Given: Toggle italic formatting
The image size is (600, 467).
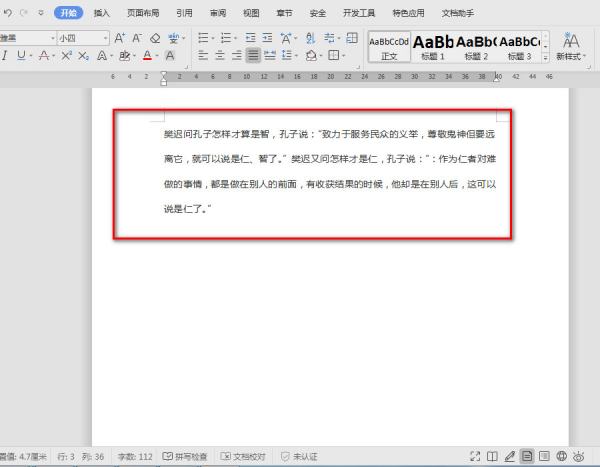Looking at the screenshot, I should [x=6, y=56].
